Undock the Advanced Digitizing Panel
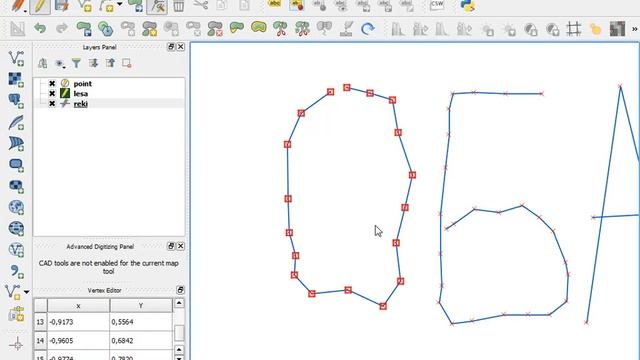Viewport: 640px width, 360px height. pos(171,246)
